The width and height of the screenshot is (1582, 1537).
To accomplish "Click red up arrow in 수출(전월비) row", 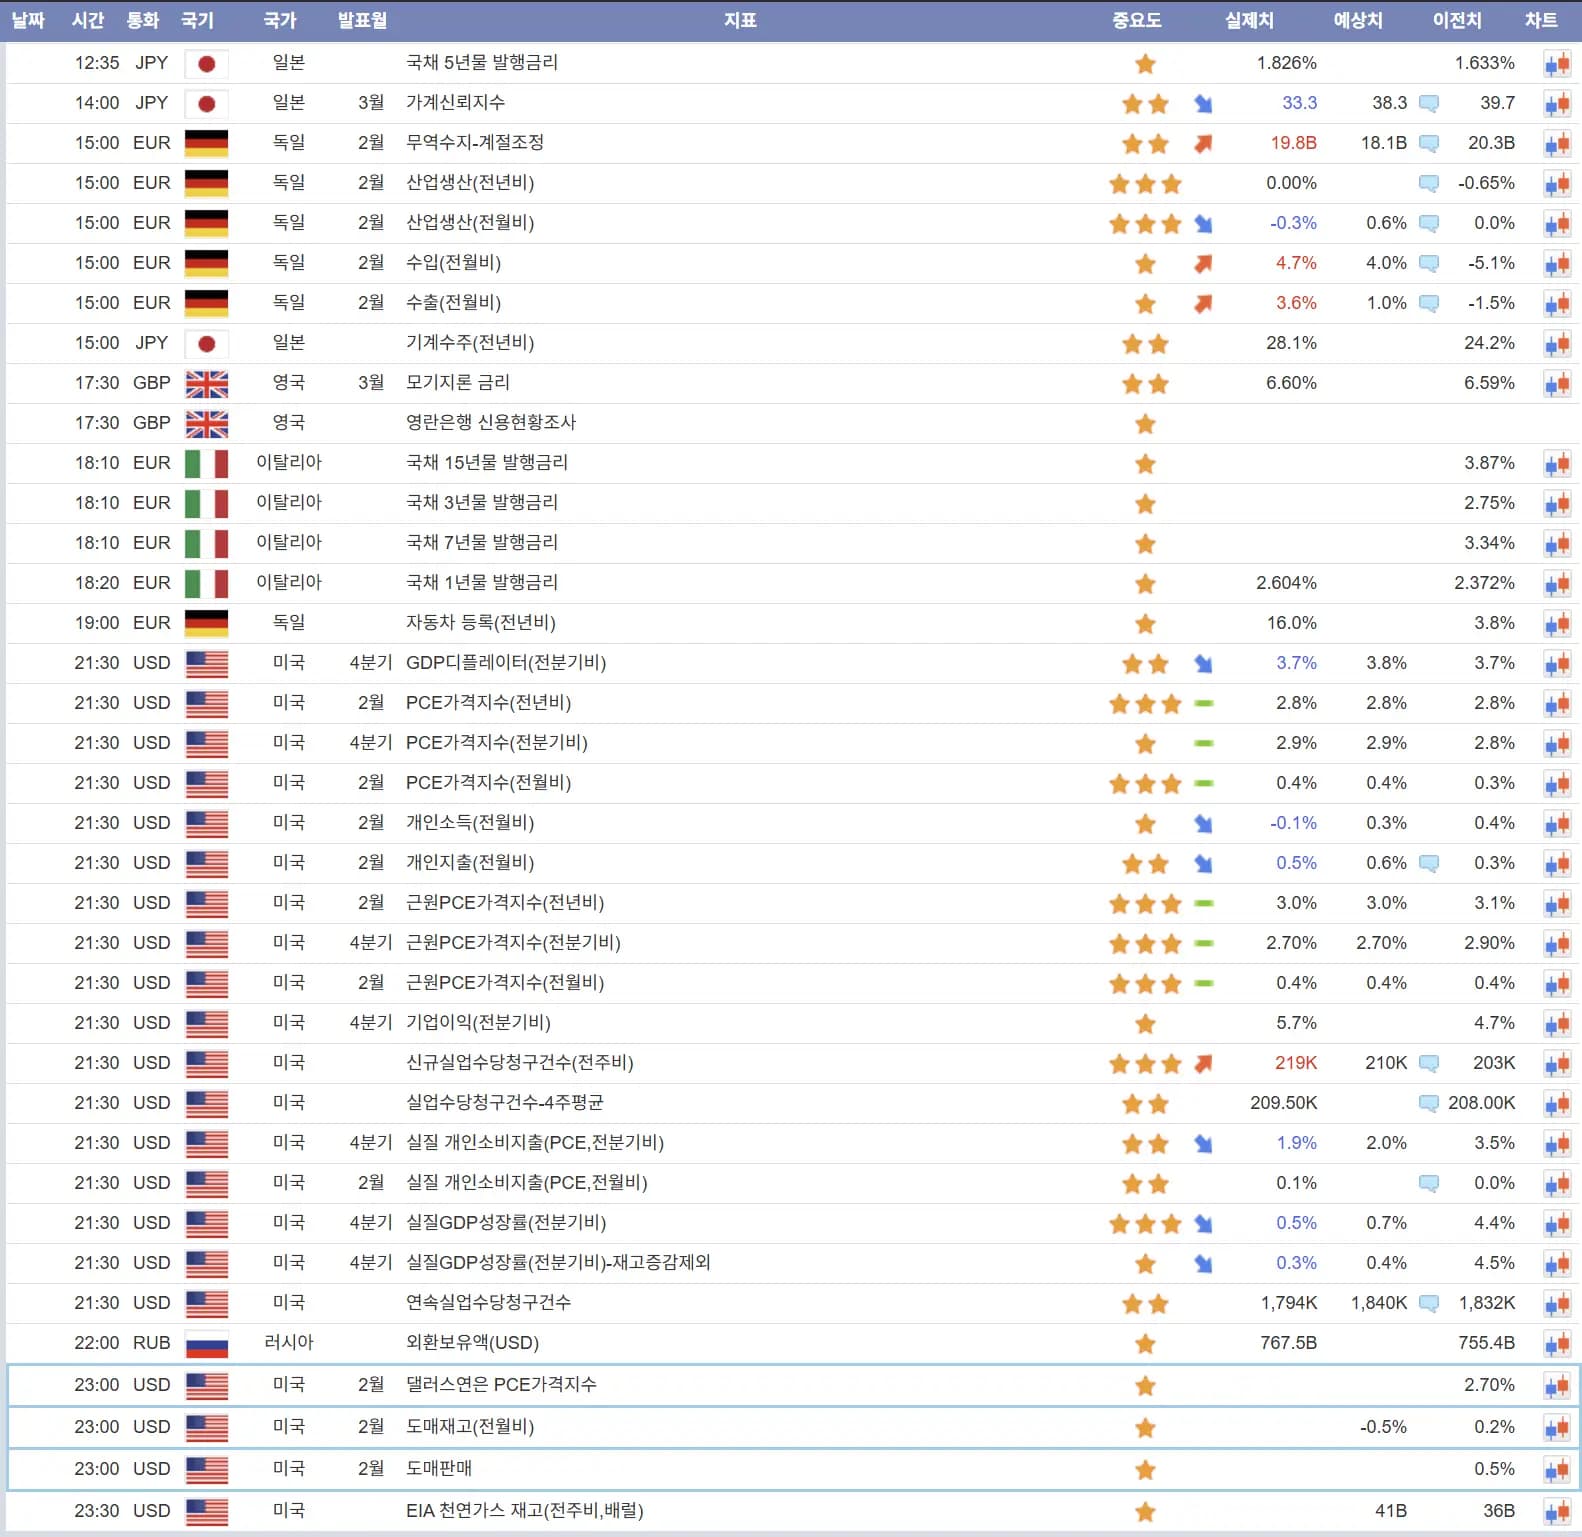I will point(1203,304).
